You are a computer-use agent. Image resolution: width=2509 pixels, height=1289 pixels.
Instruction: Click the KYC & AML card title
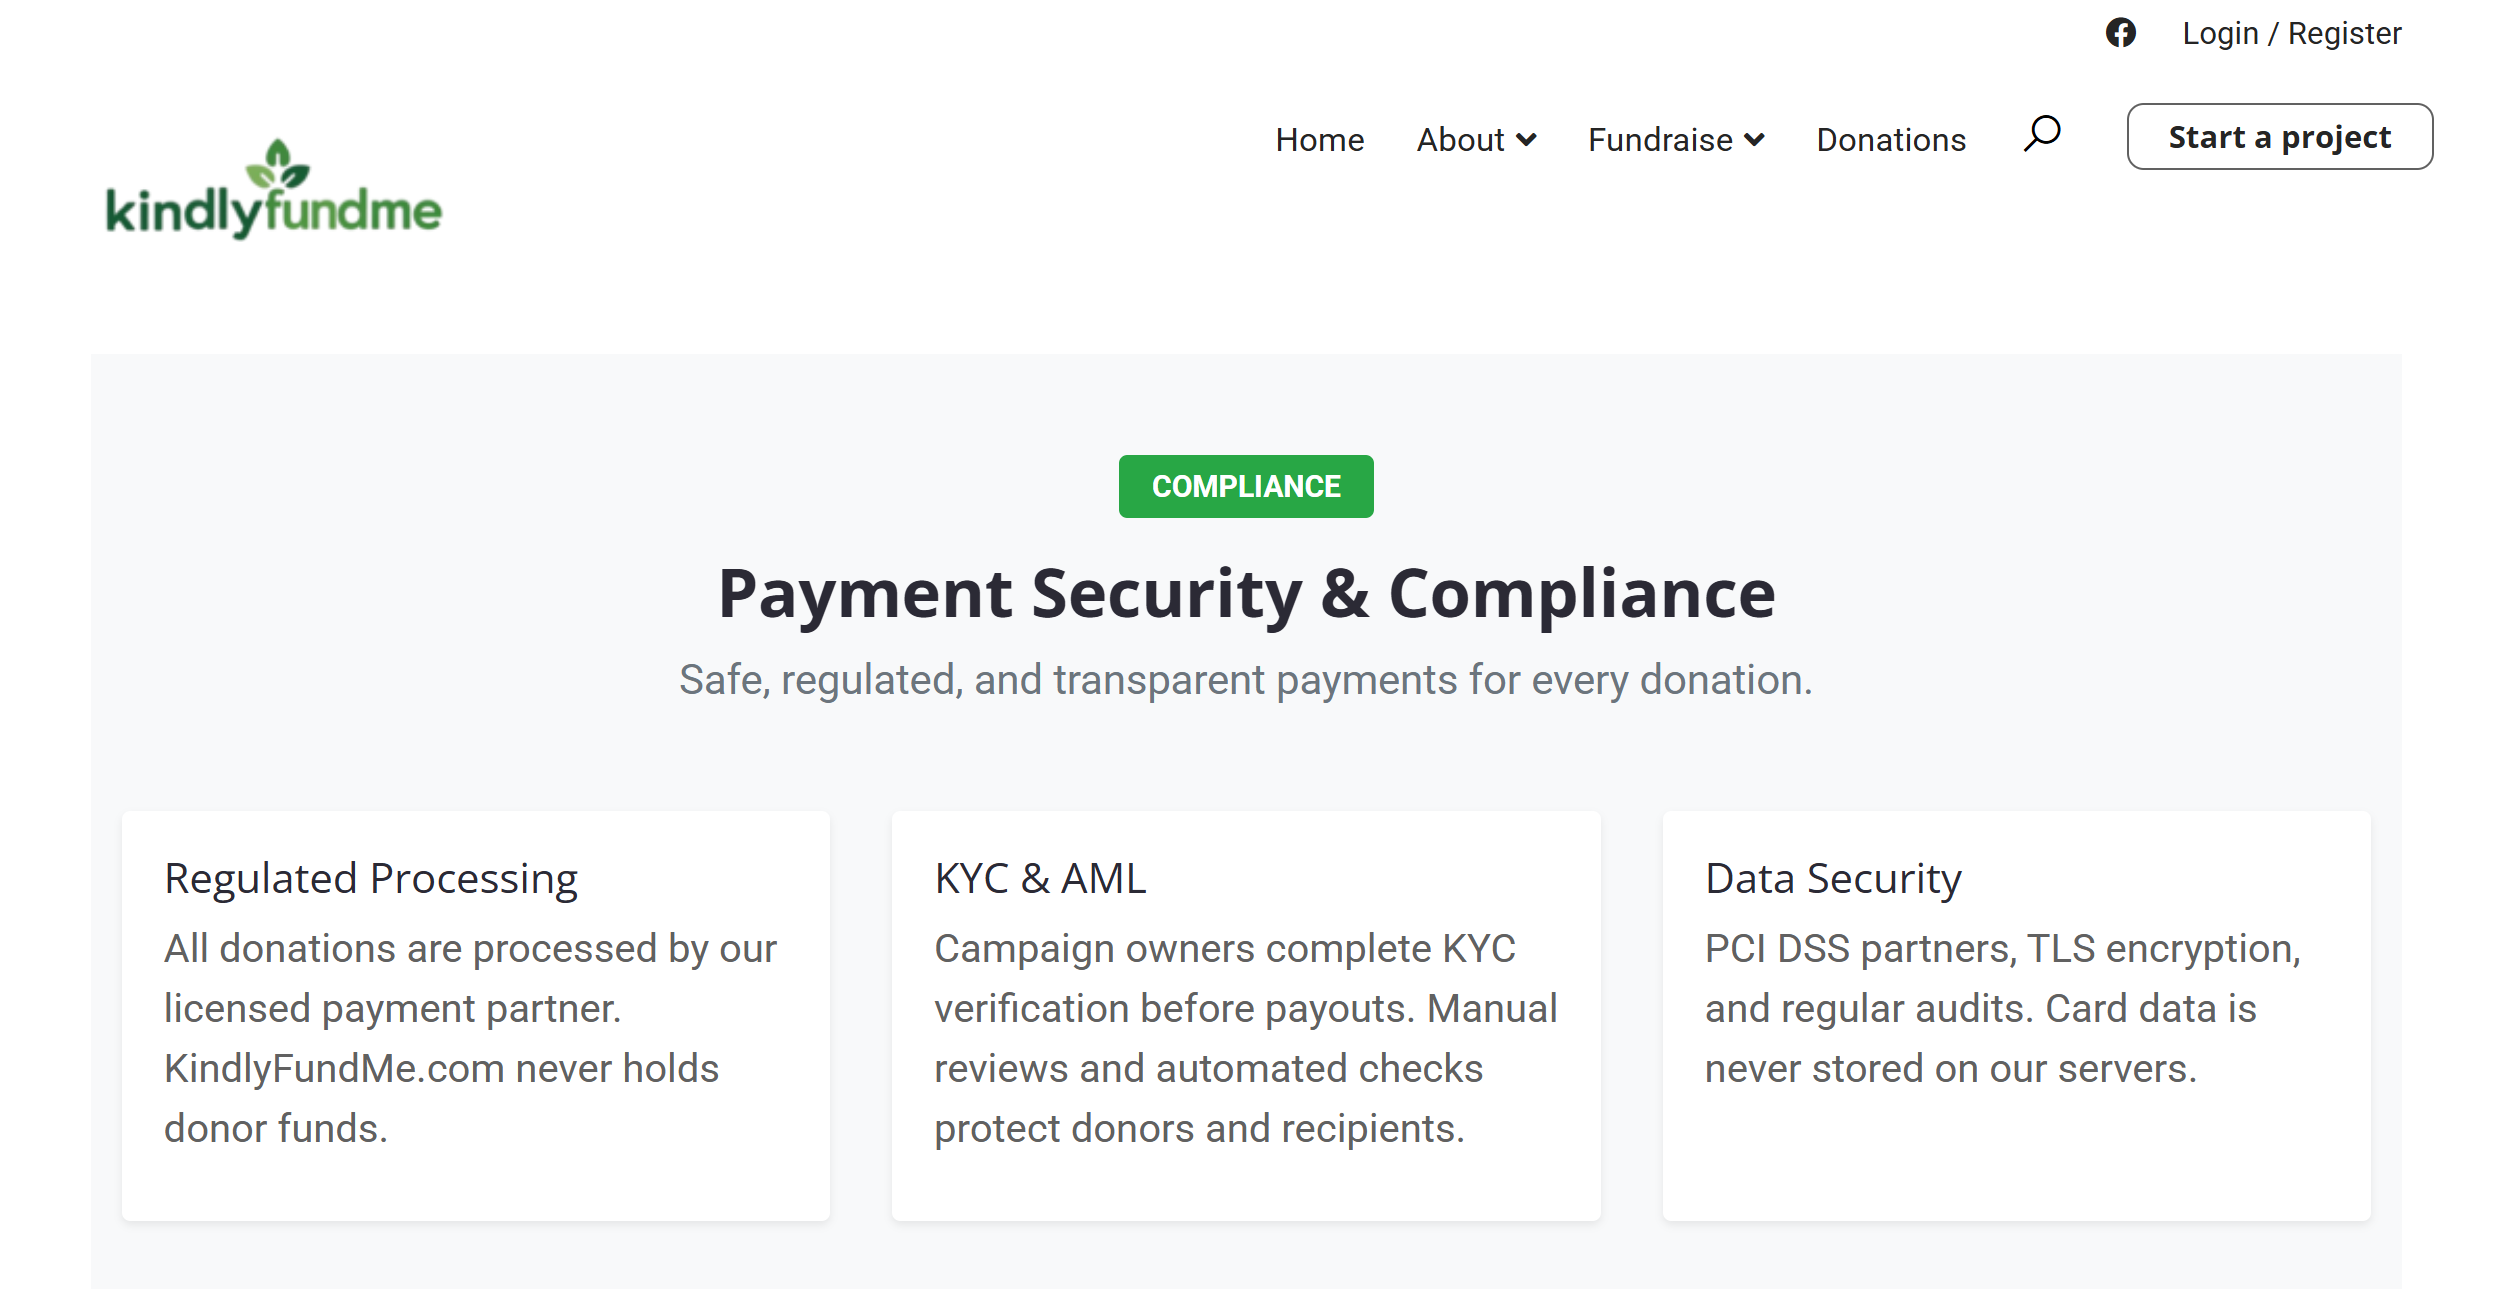[x=1040, y=879]
